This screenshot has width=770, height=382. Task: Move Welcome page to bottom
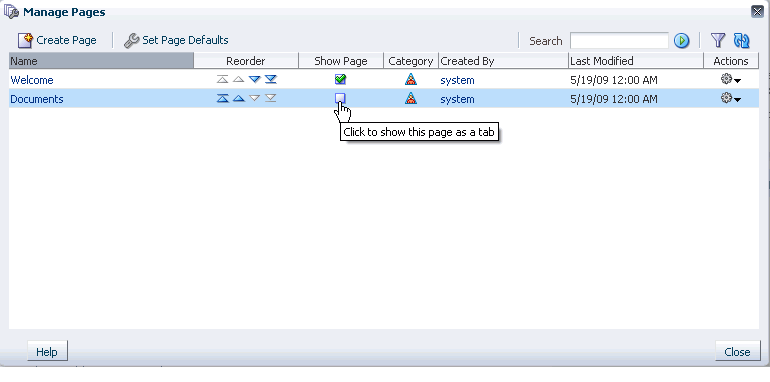point(271,80)
